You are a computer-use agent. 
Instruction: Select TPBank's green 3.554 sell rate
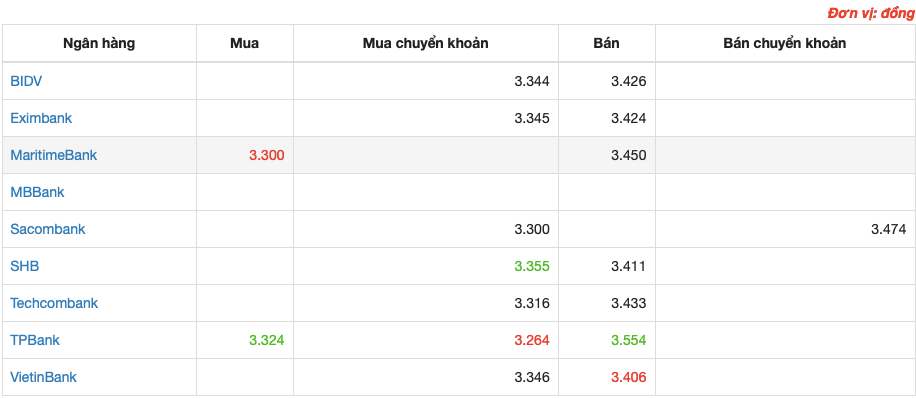pos(629,340)
